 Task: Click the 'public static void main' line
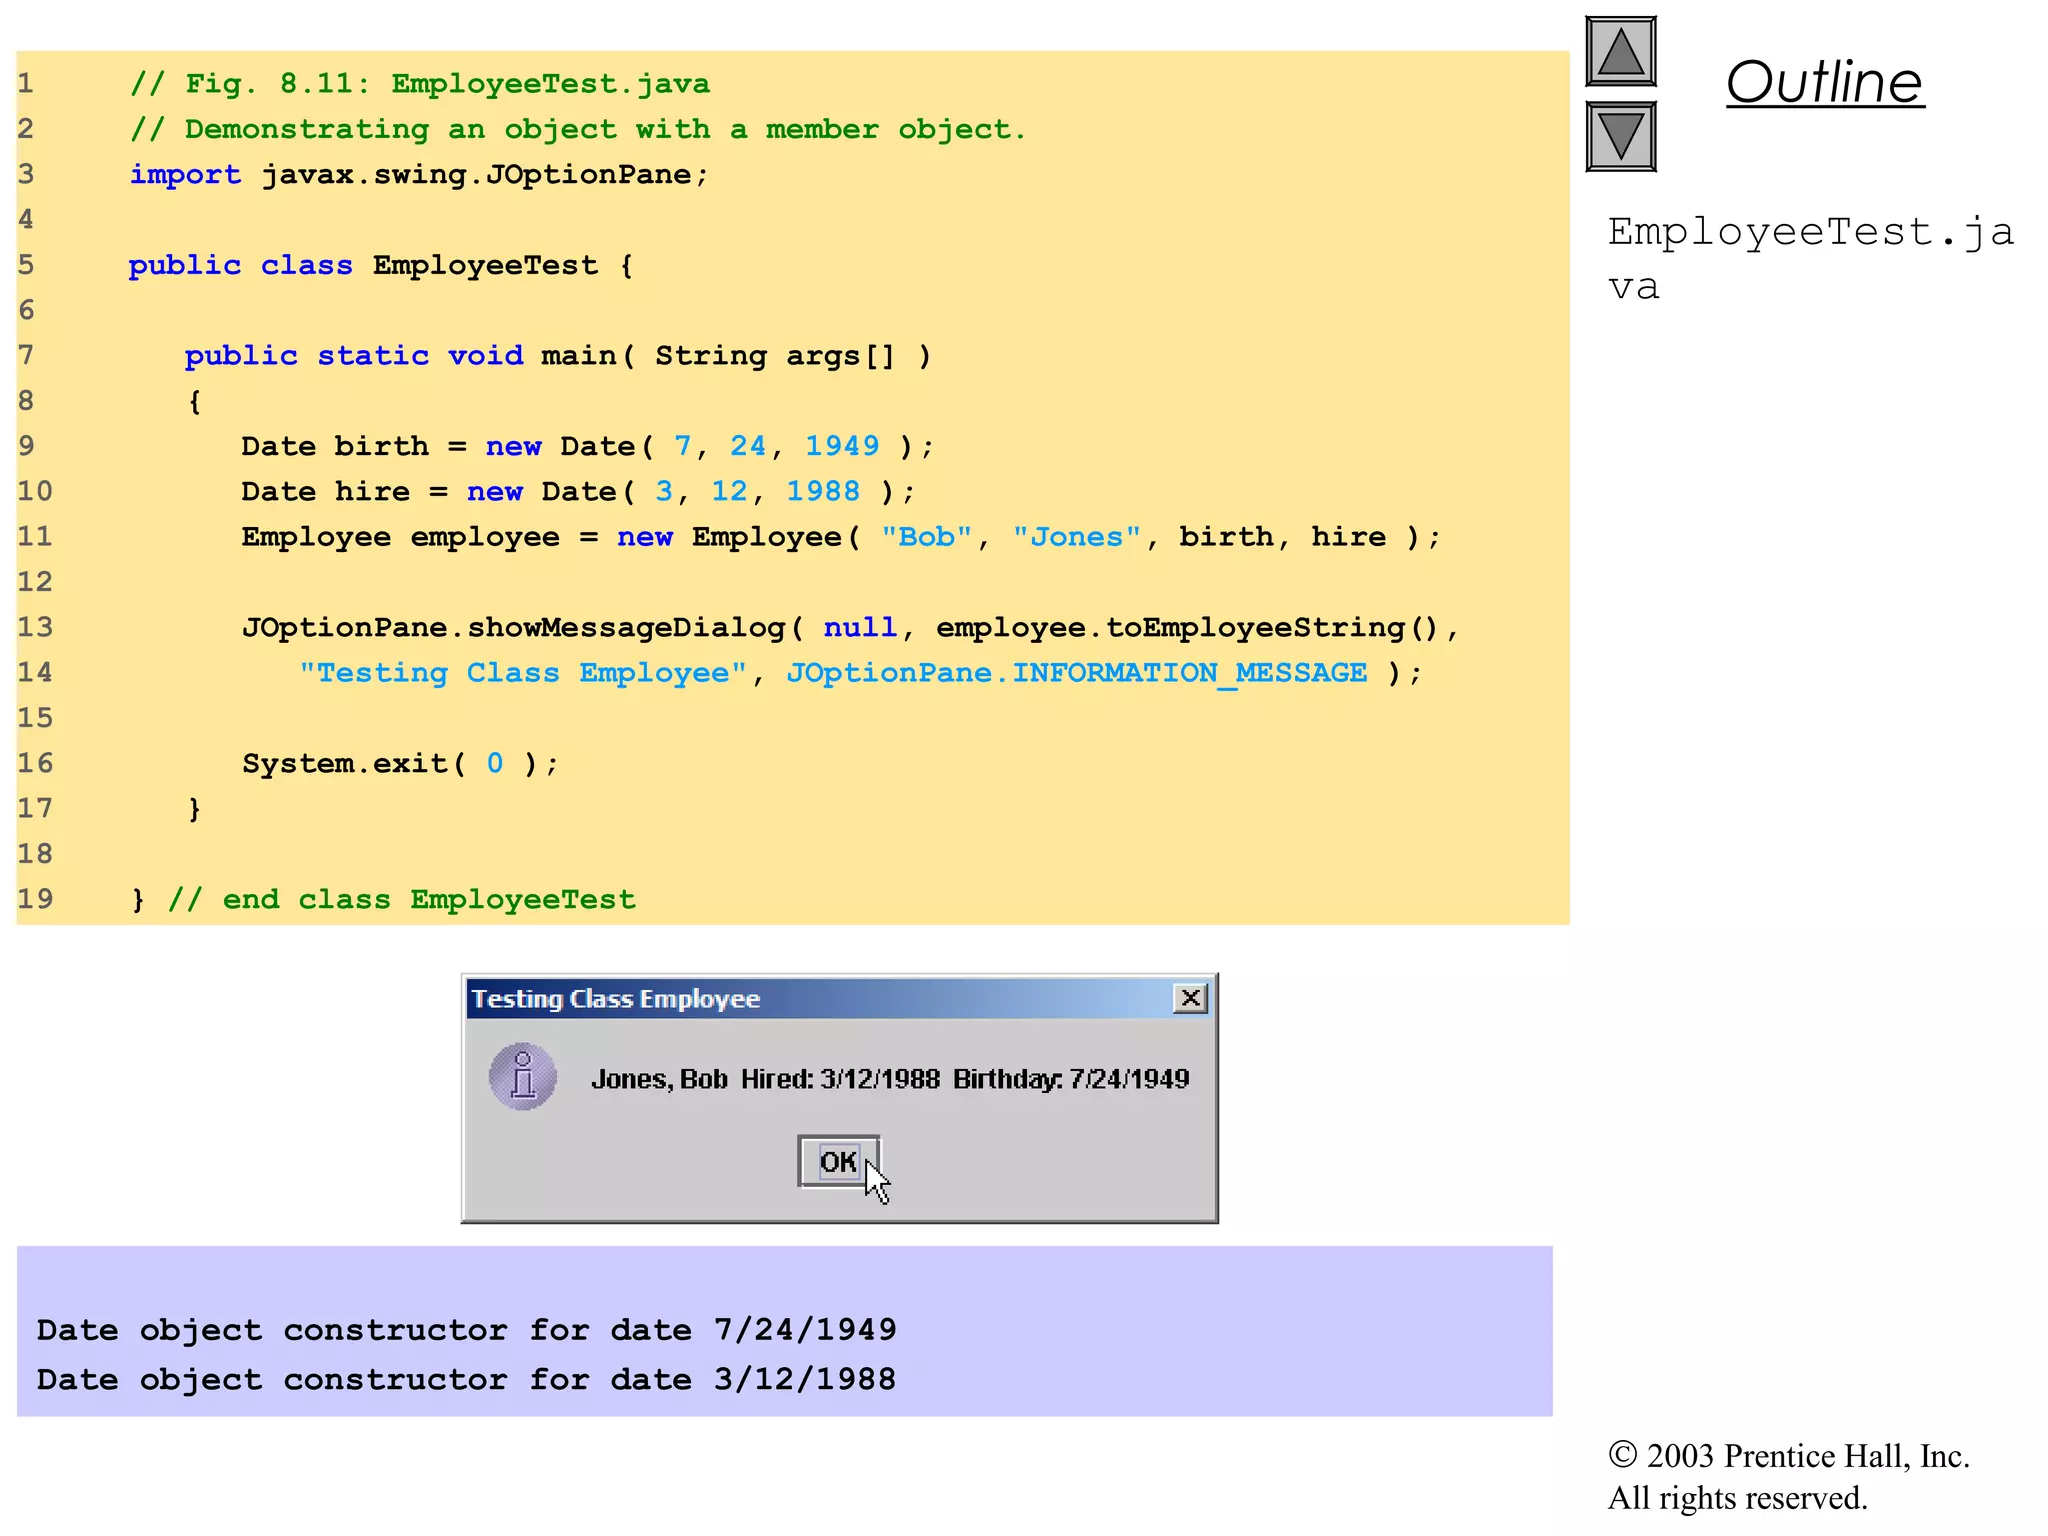pos(558,356)
